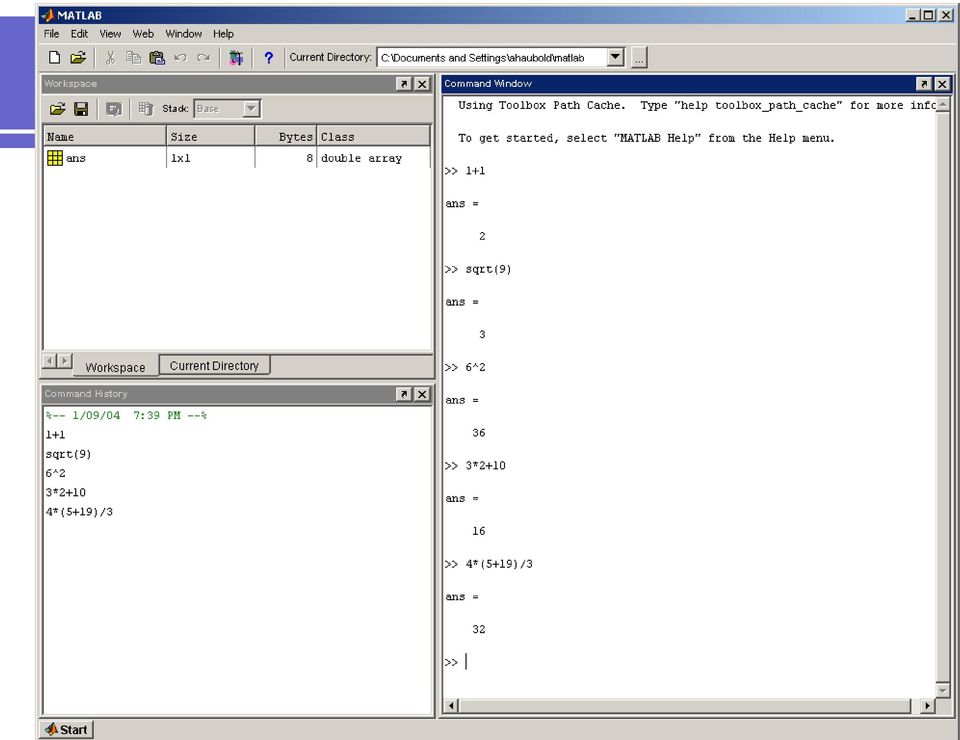Close the Command Window panel

[x=943, y=84]
